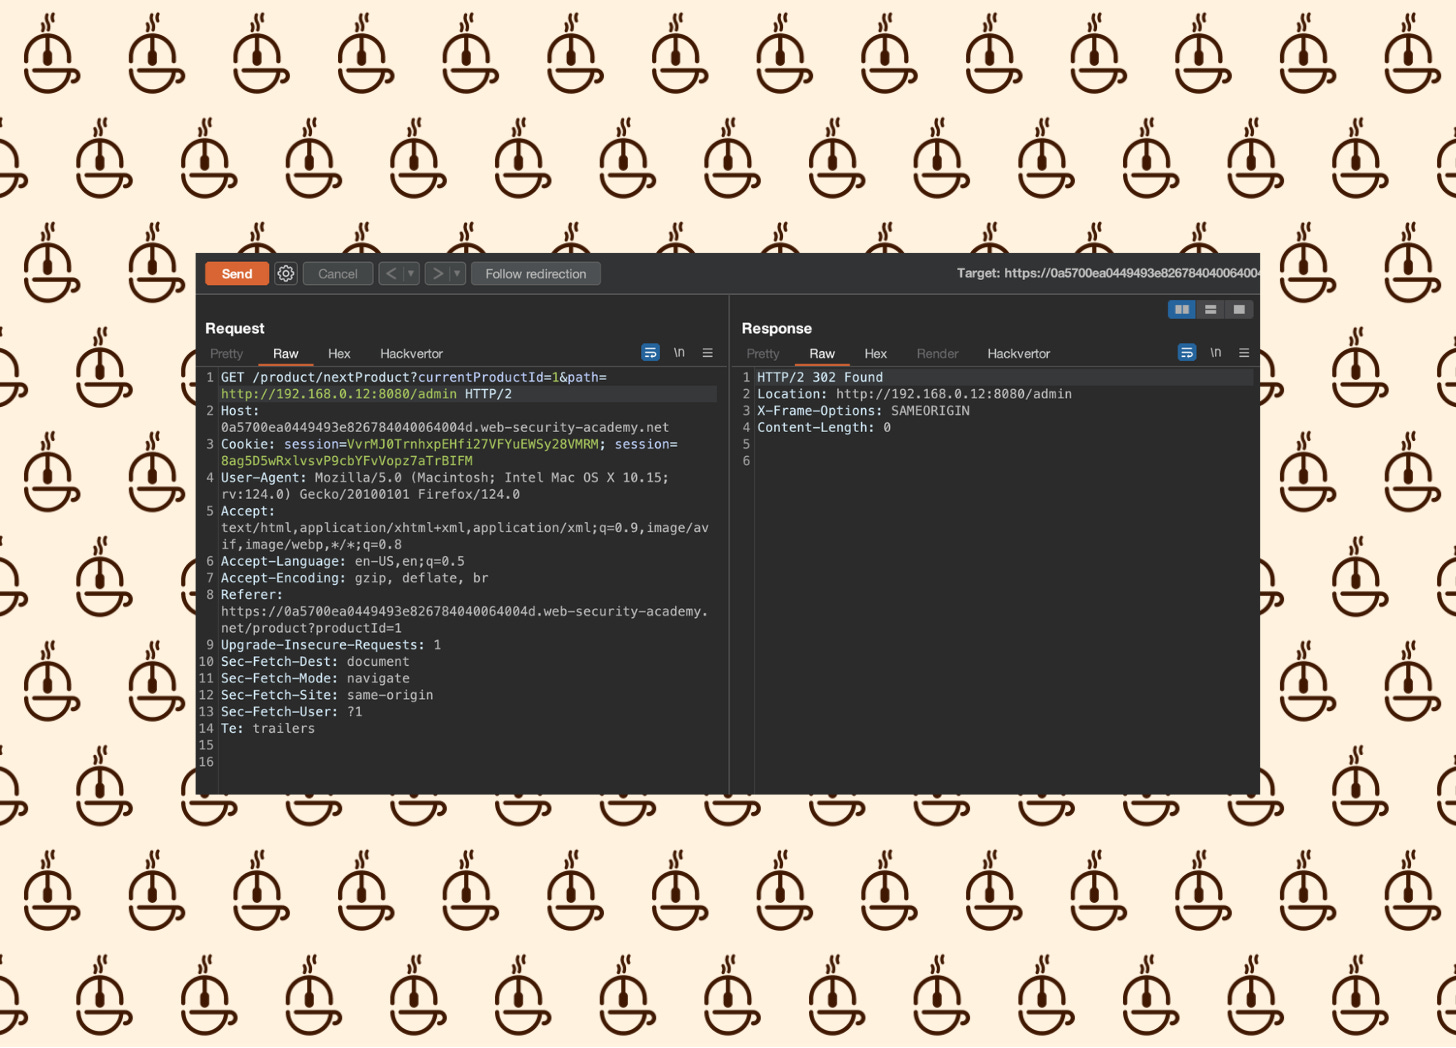Click the Location response header line

914,394
